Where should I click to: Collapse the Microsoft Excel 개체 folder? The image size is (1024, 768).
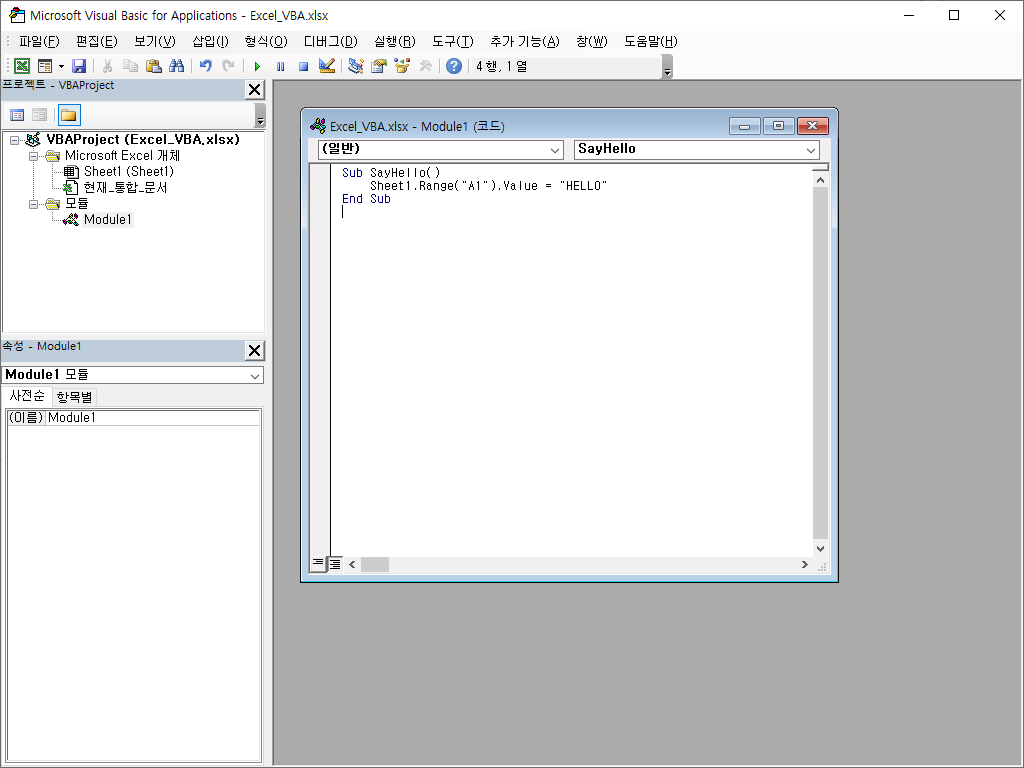tap(33, 156)
